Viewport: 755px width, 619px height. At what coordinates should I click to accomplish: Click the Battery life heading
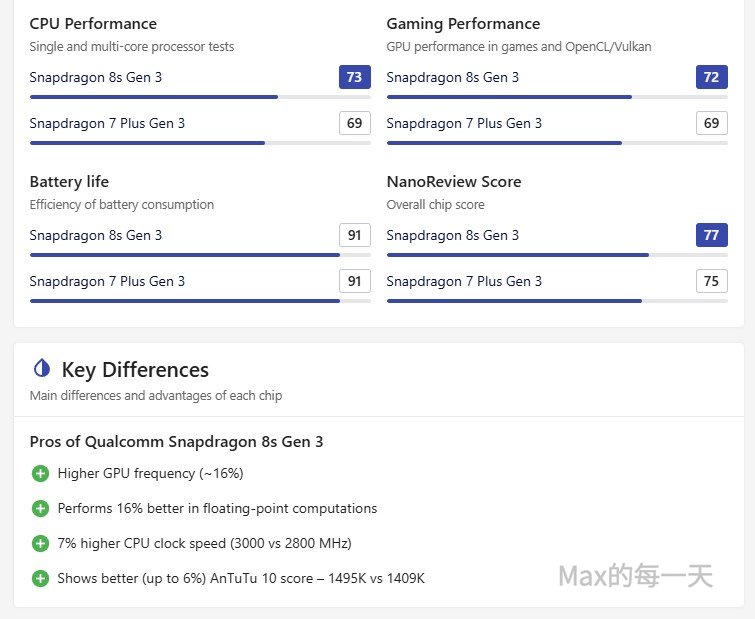tap(69, 182)
